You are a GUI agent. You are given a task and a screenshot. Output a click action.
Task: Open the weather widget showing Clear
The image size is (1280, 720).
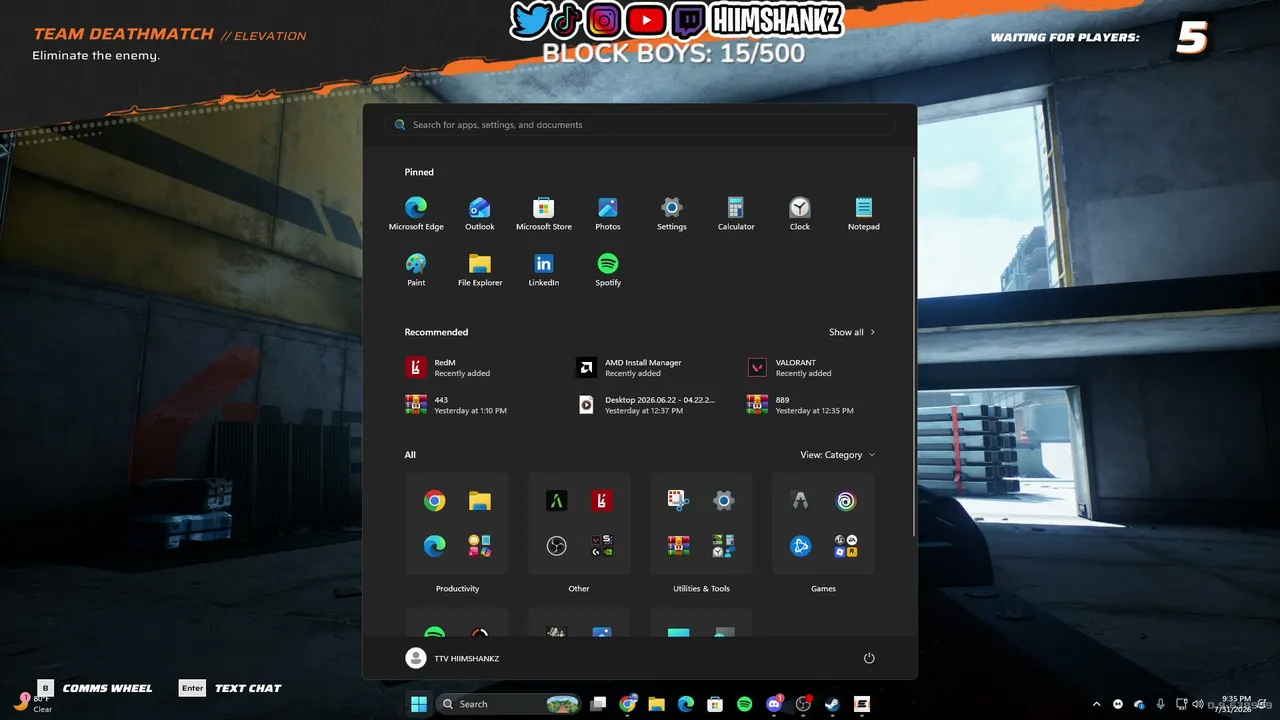pyautogui.click(x=34, y=702)
